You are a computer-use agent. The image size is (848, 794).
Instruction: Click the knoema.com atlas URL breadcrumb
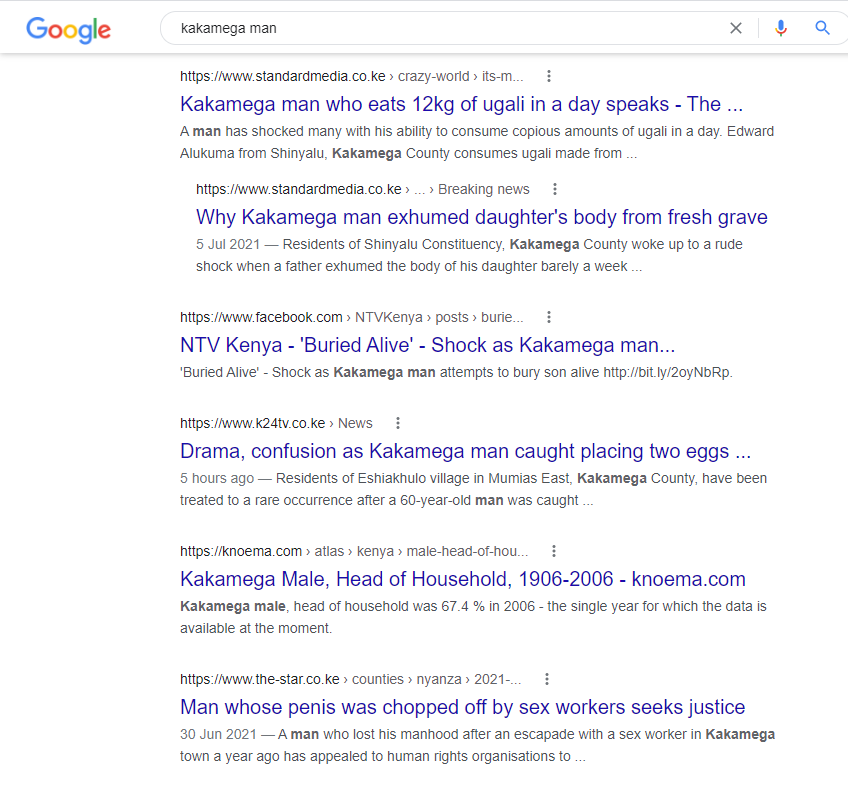coord(354,551)
